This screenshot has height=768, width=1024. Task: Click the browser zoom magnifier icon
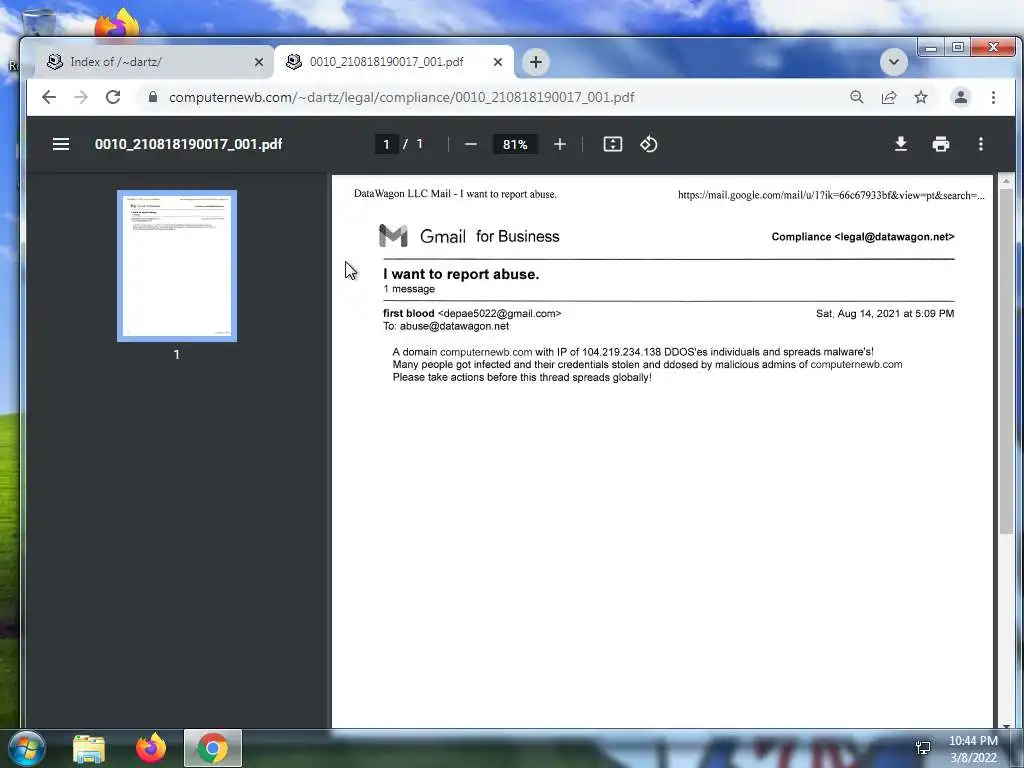click(x=857, y=97)
